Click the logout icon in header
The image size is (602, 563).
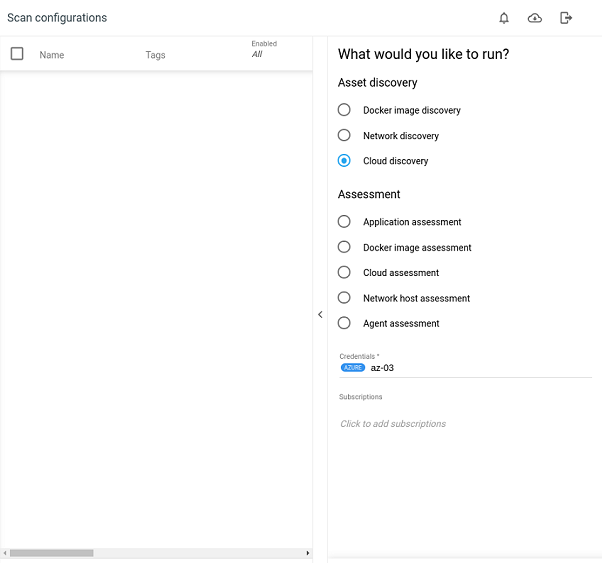click(566, 18)
